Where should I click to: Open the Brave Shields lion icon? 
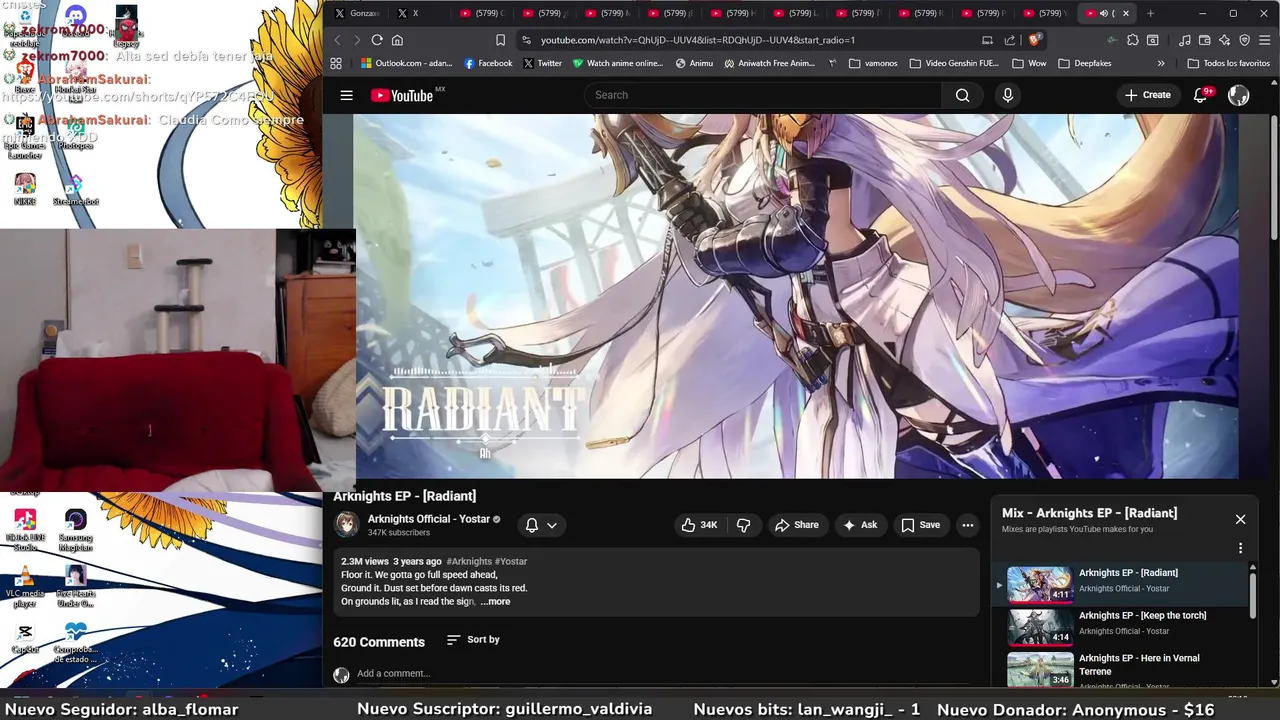pos(1034,40)
